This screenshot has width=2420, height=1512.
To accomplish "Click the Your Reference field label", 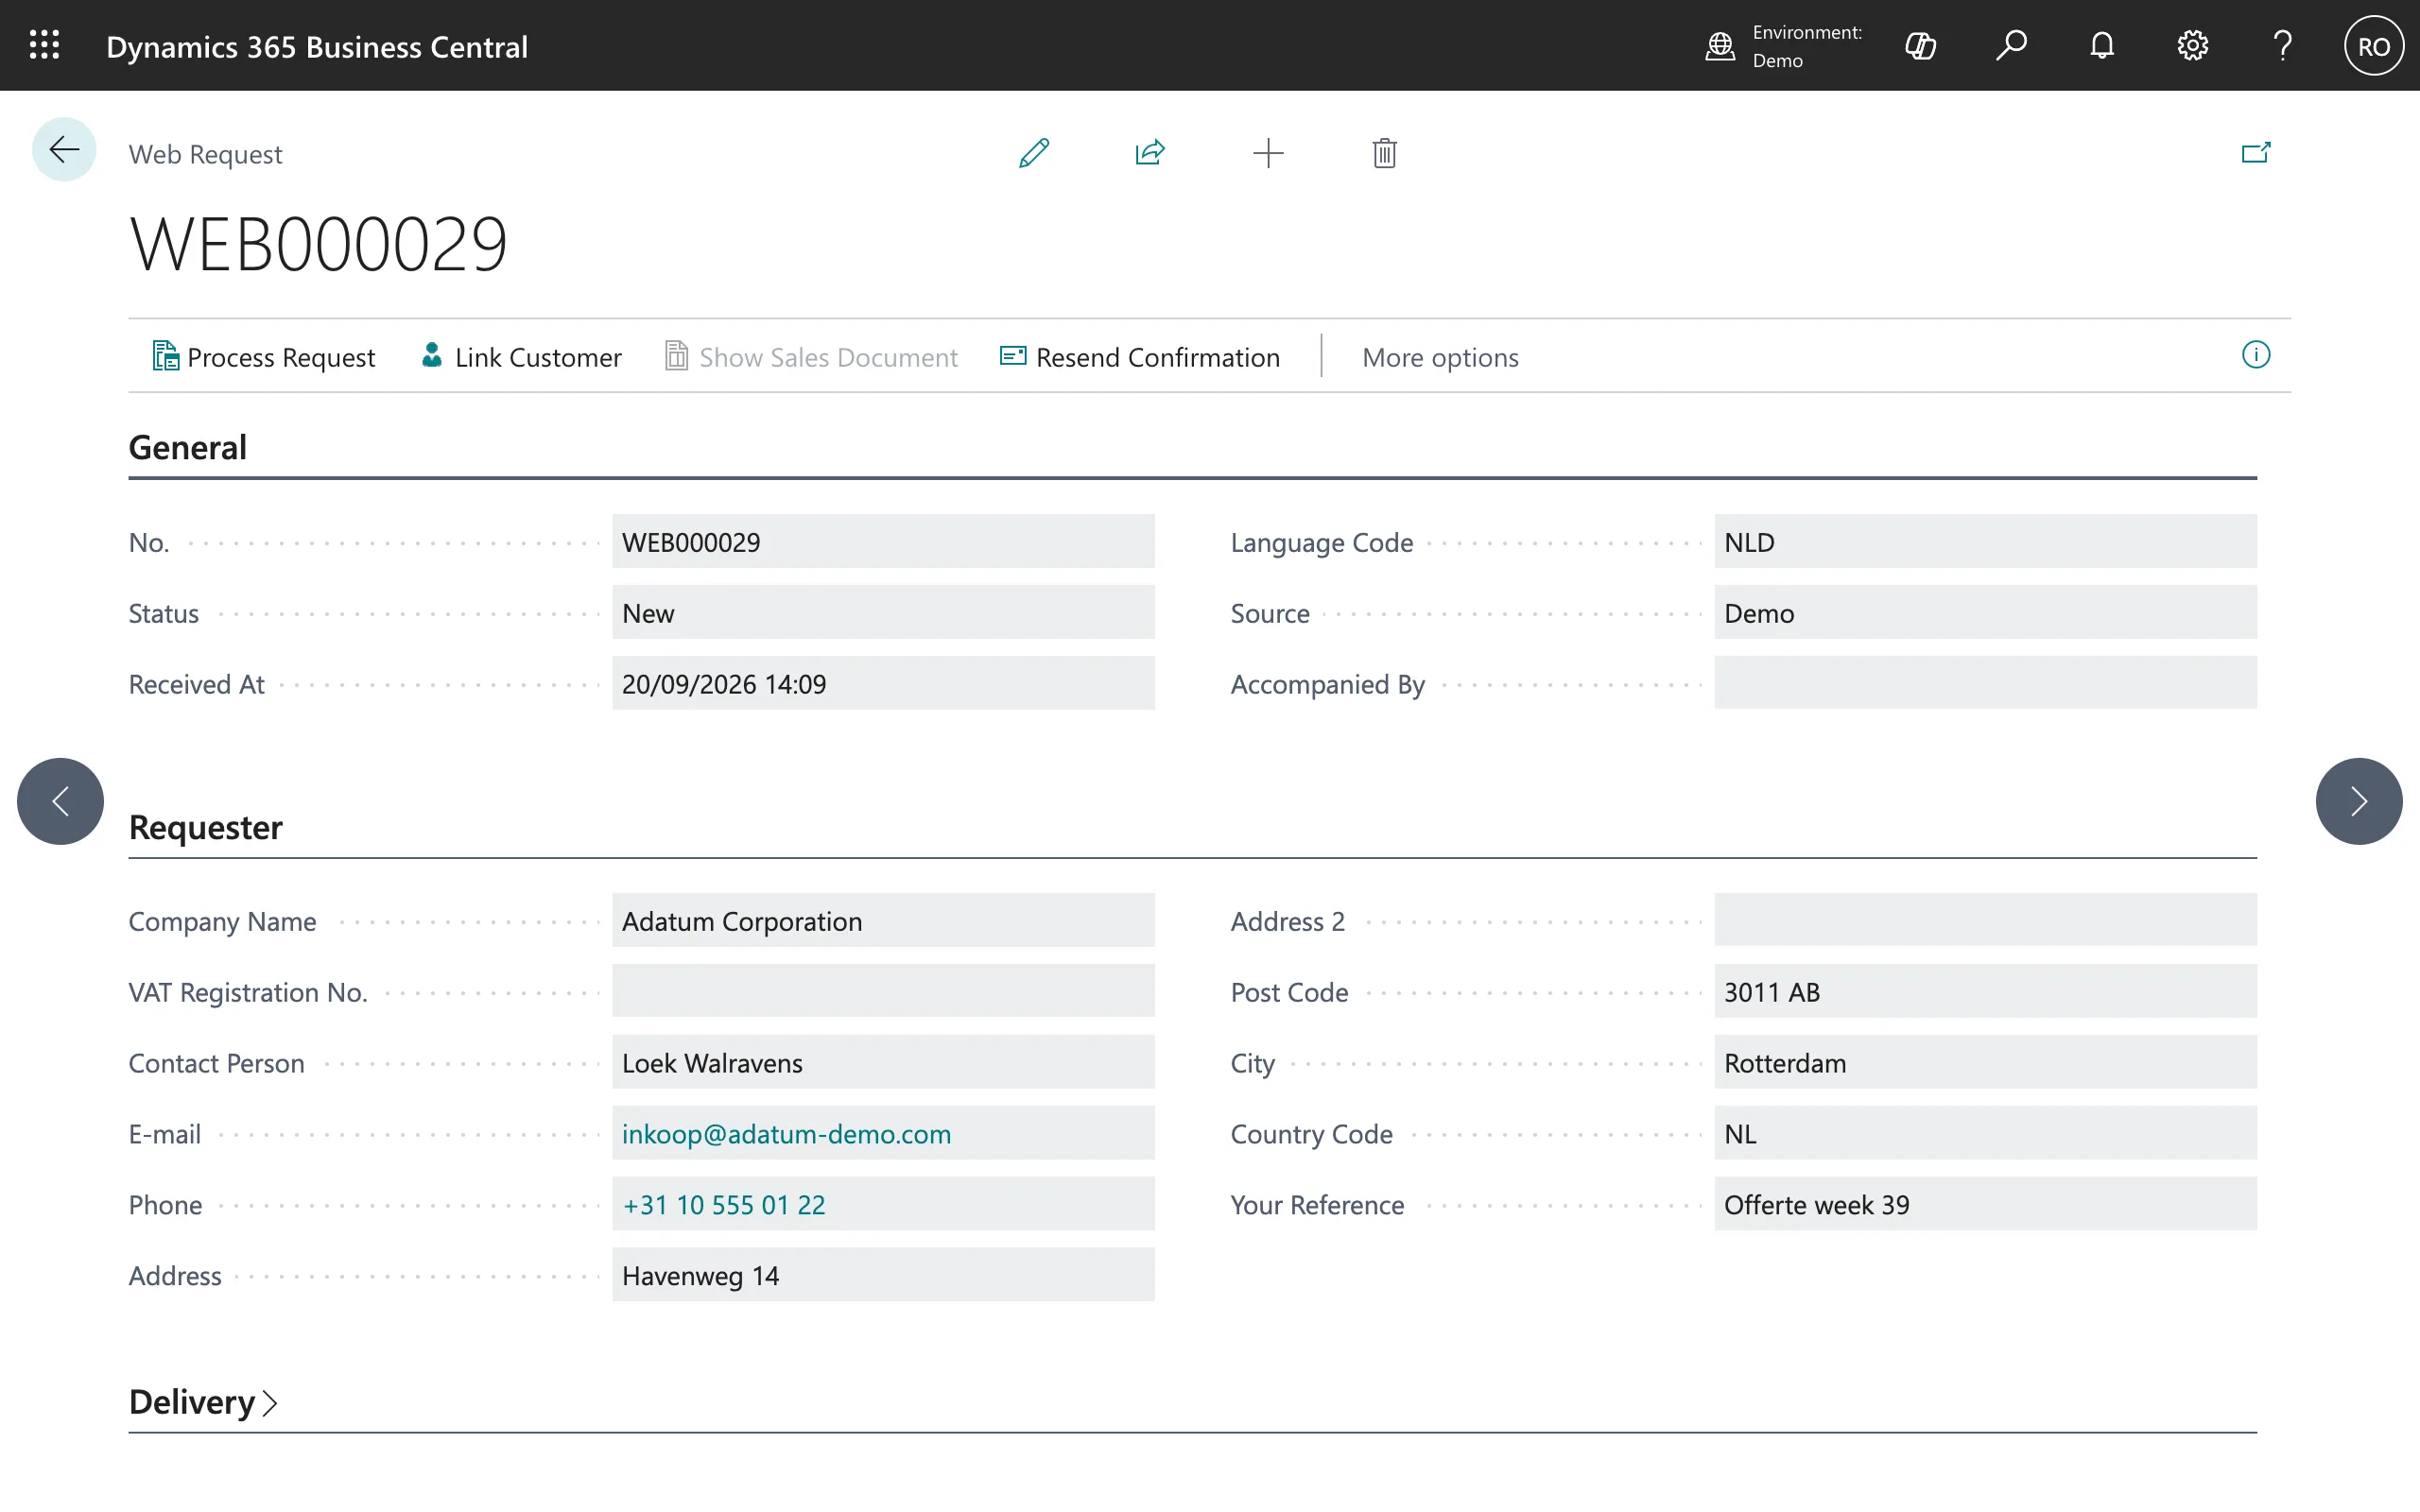I will tap(1317, 1205).
